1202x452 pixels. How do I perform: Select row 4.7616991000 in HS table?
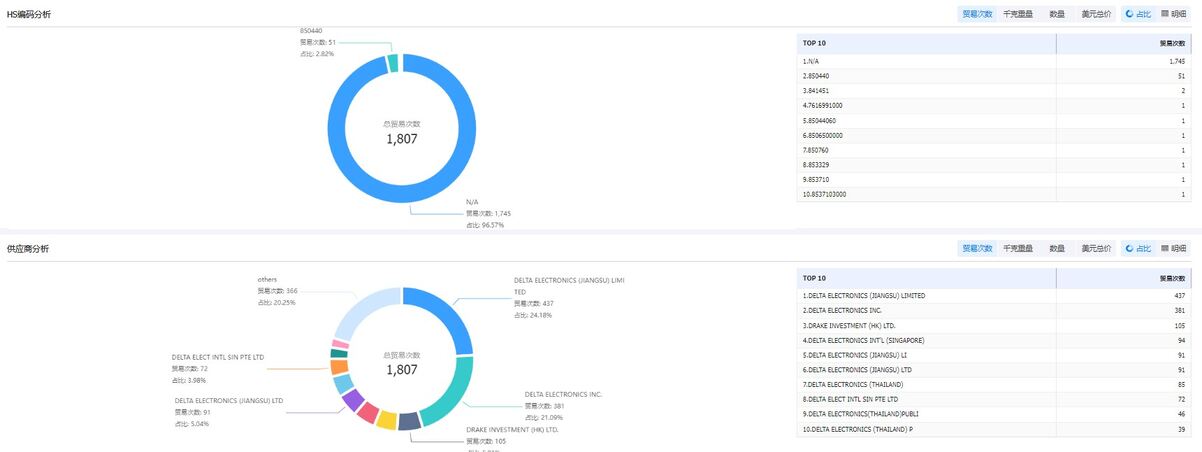click(993, 105)
